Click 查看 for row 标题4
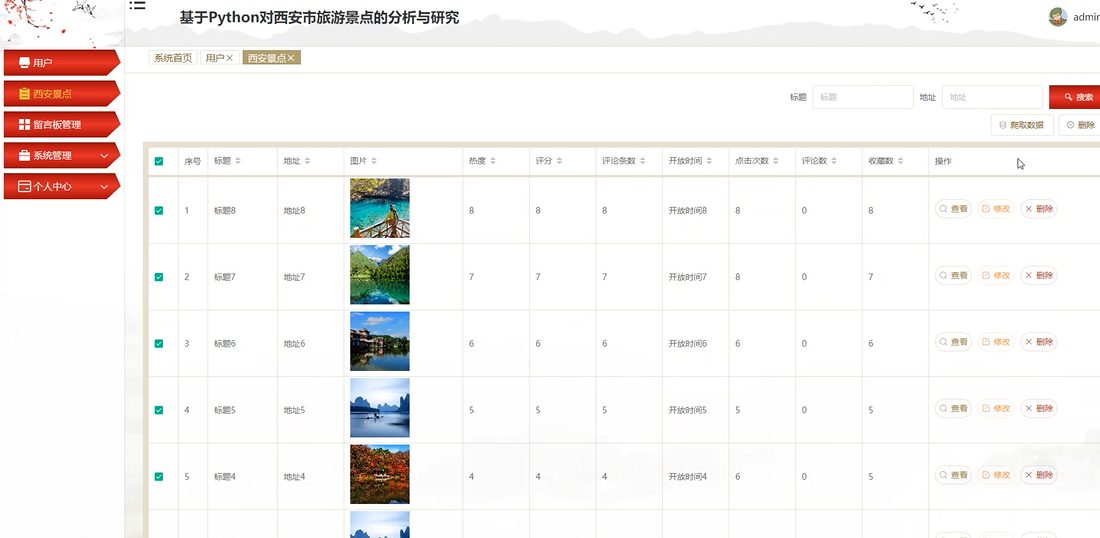 [x=953, y=475]
